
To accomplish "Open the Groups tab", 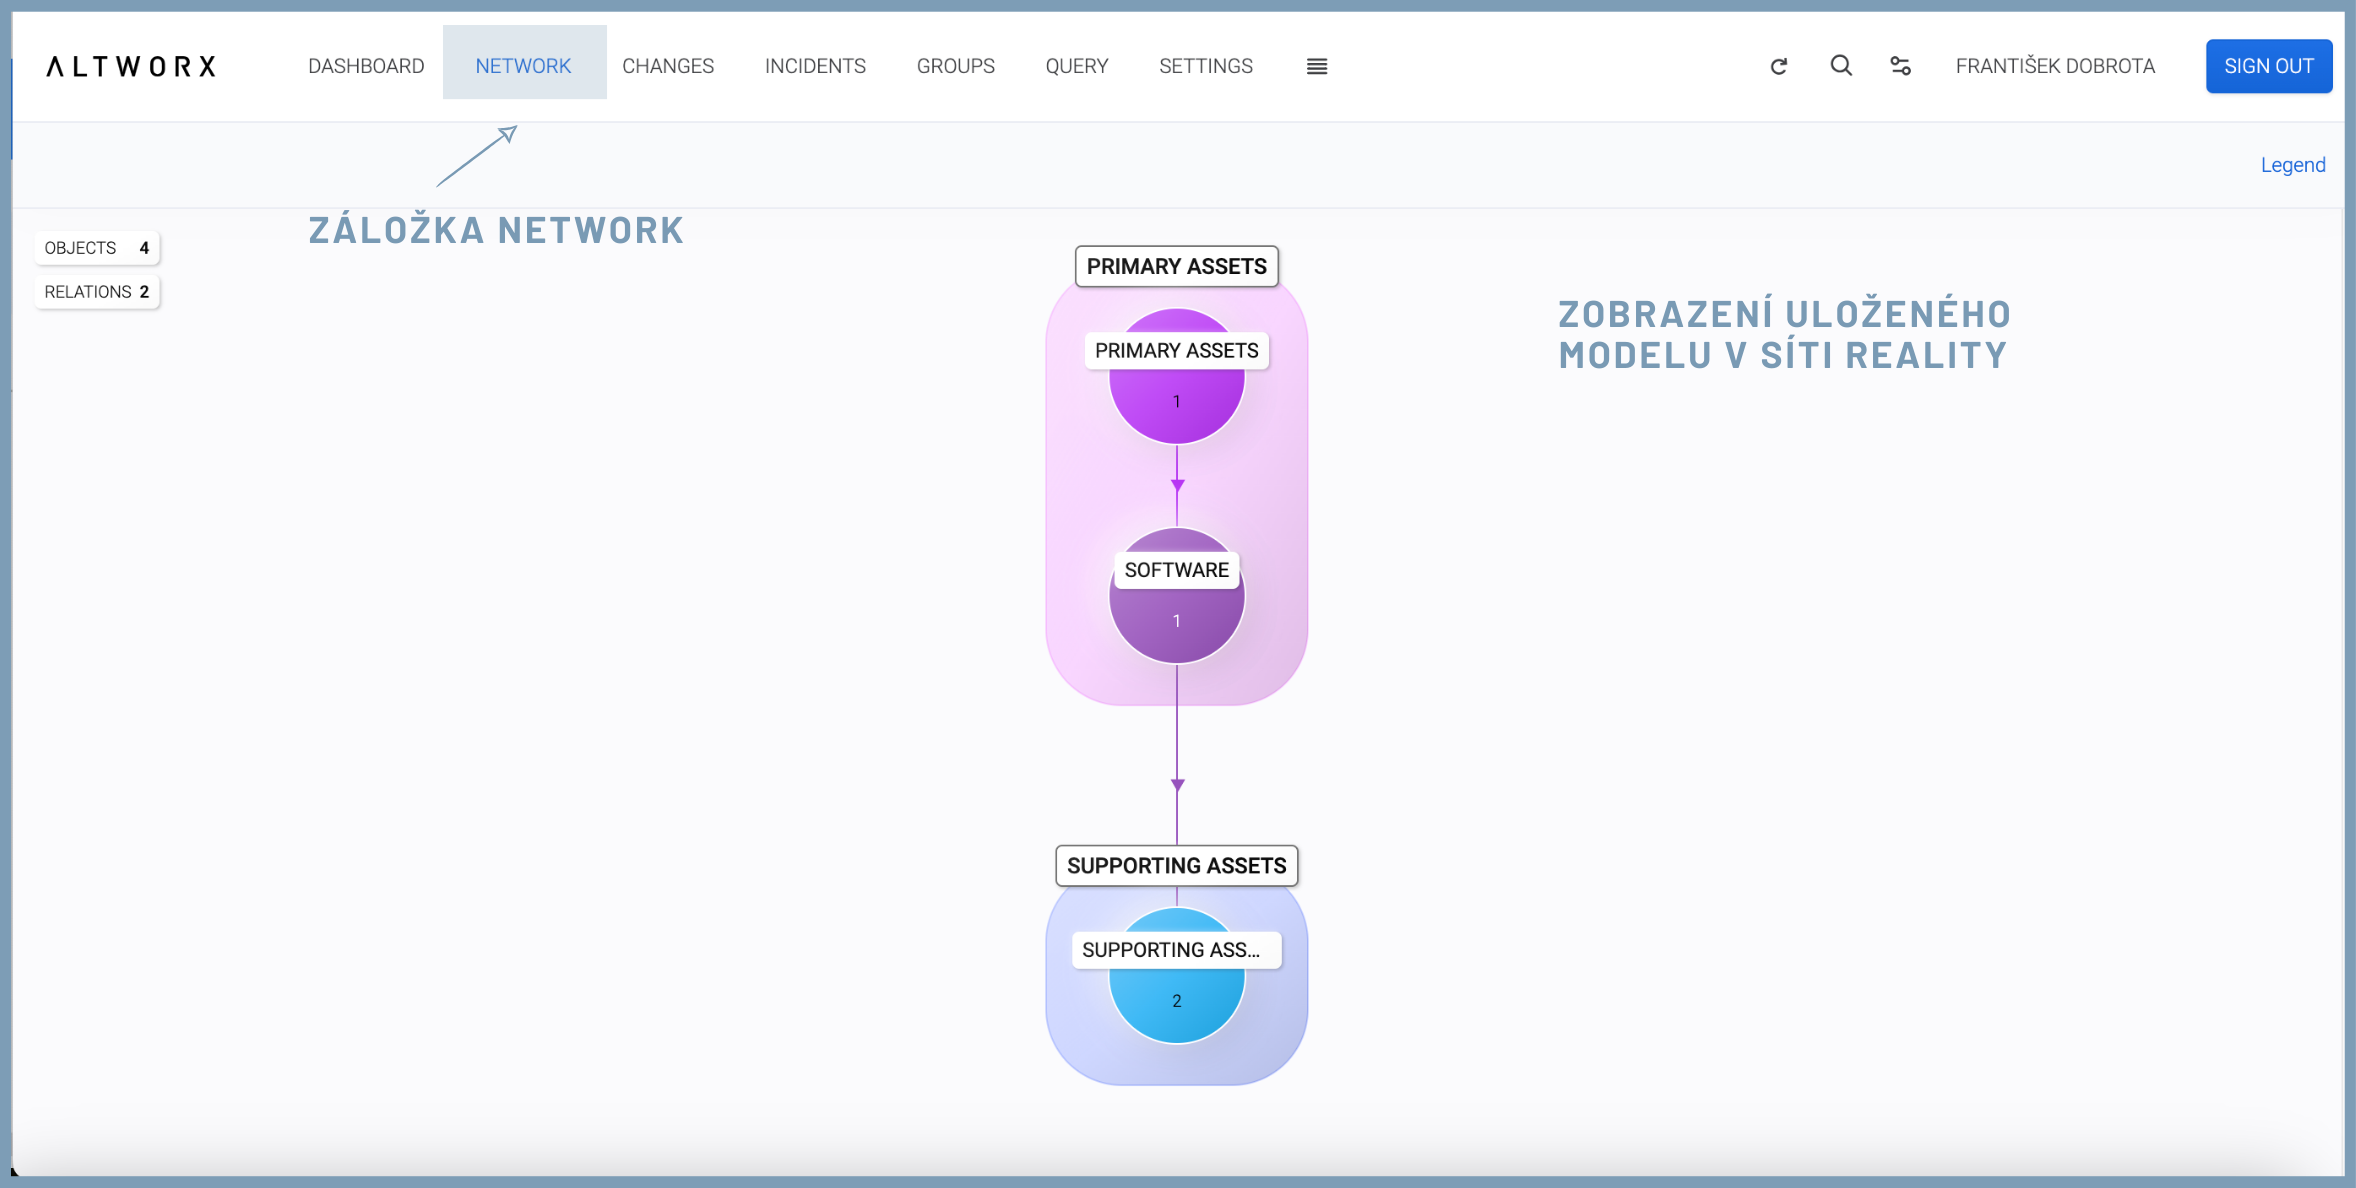I will coord(955,66).
